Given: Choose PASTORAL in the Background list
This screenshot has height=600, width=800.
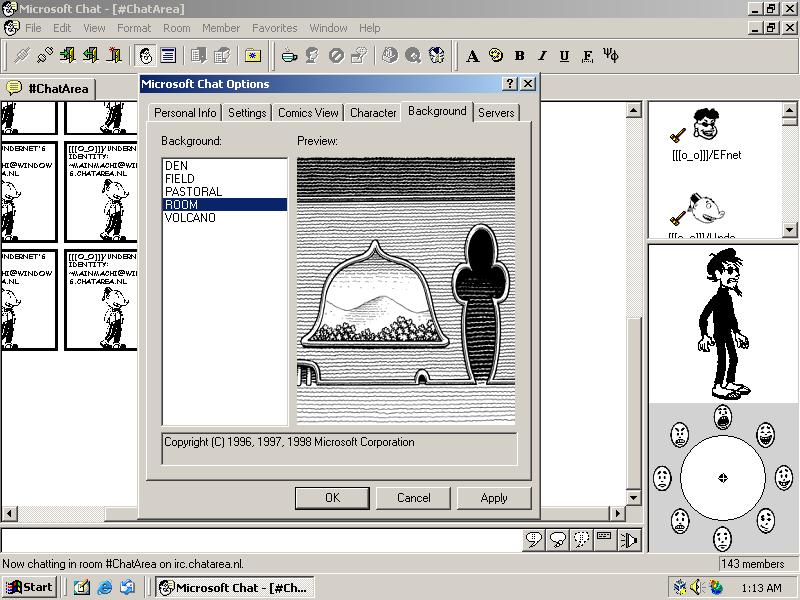Looking at the screenshot, I should point(193,192).
